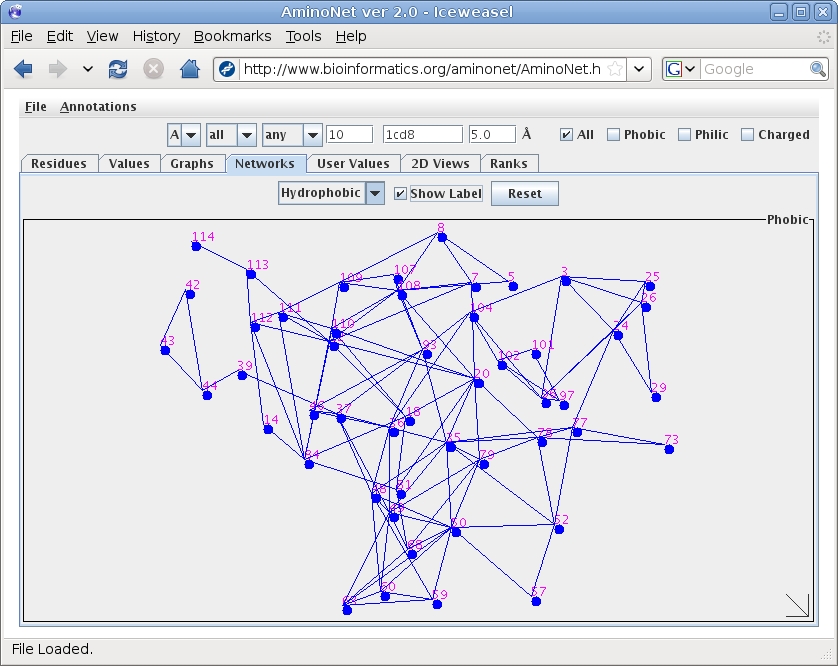Click the Stop loading icon
The height and width of the screenshot is (666, 838).
[153, 69]
